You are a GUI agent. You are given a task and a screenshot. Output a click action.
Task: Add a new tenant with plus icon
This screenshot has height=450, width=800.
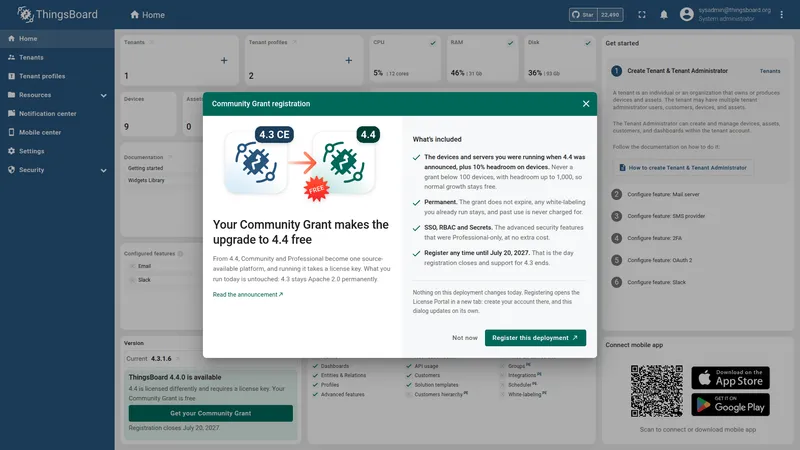click(224, 60)
